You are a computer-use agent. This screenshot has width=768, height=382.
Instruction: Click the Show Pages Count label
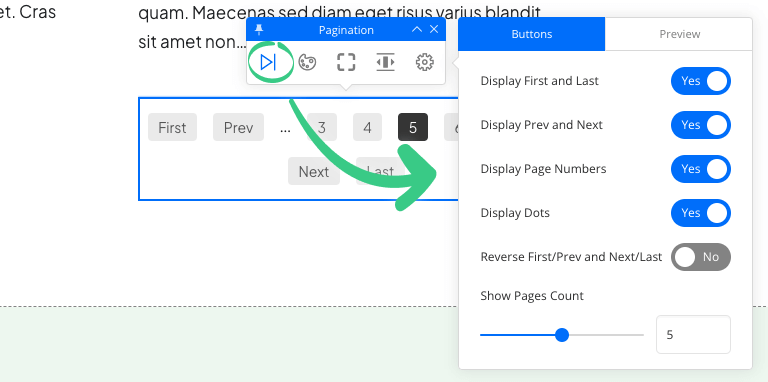coord(532,296)
